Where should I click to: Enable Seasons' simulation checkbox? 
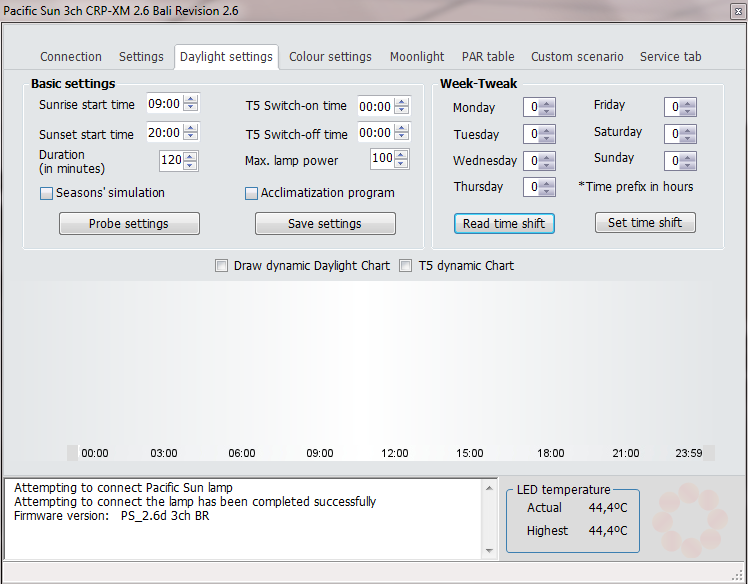click(46, 194)
